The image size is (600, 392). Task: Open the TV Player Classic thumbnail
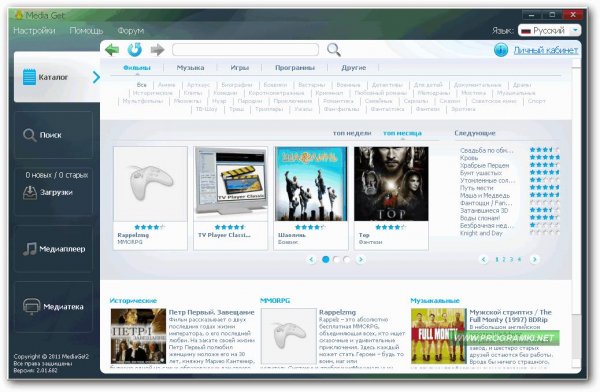(x=231, y=184)
